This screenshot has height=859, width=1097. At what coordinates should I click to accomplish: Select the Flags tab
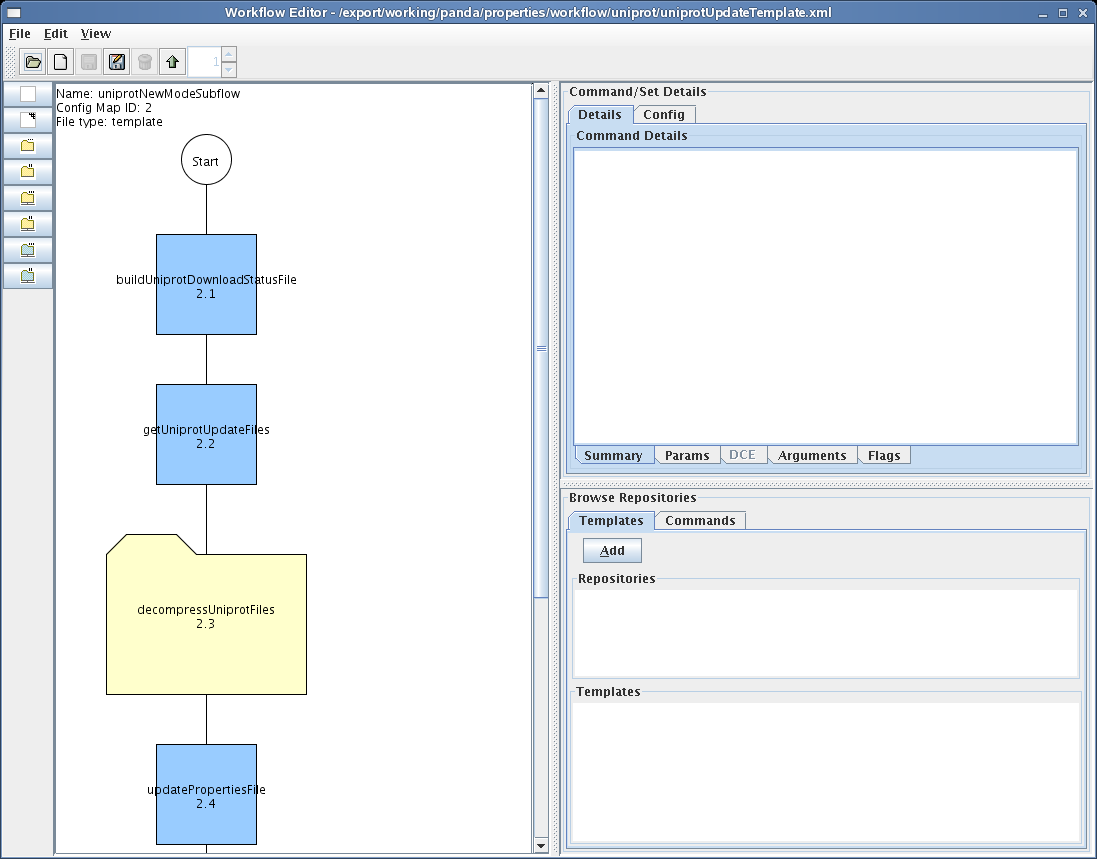click(x=884, y=455)
